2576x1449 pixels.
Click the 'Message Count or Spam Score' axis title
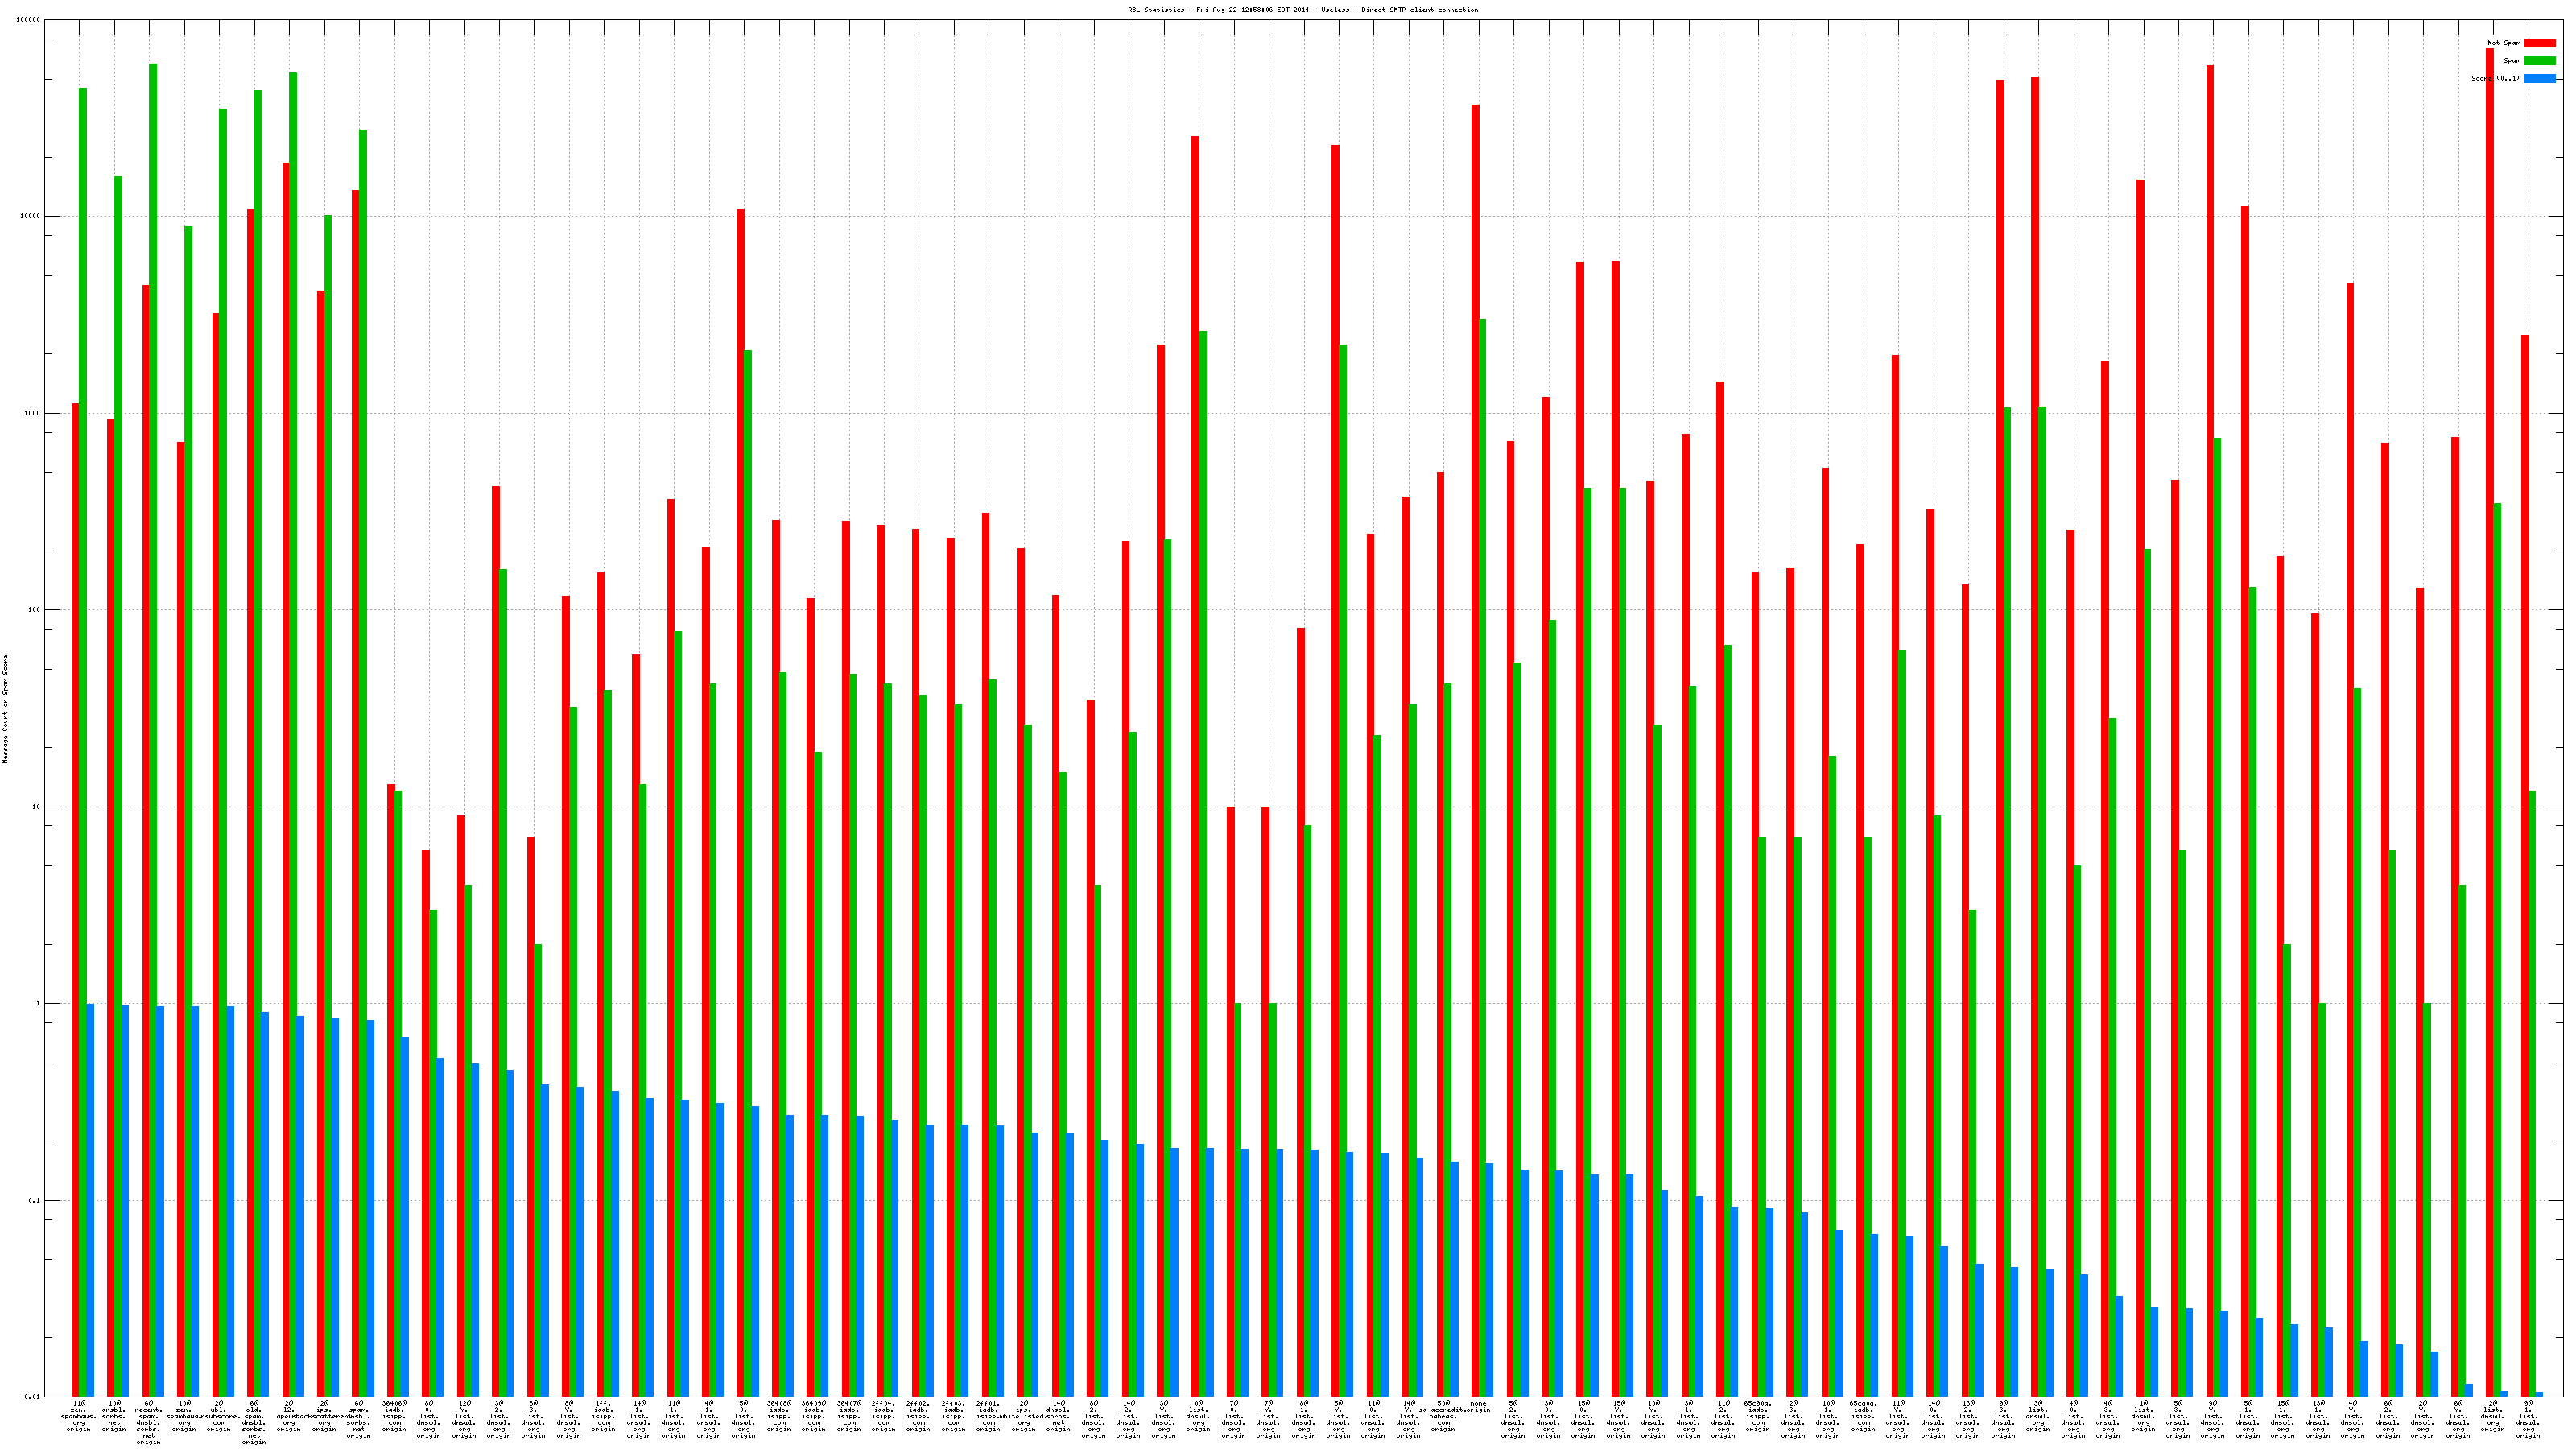coord(5,709)
